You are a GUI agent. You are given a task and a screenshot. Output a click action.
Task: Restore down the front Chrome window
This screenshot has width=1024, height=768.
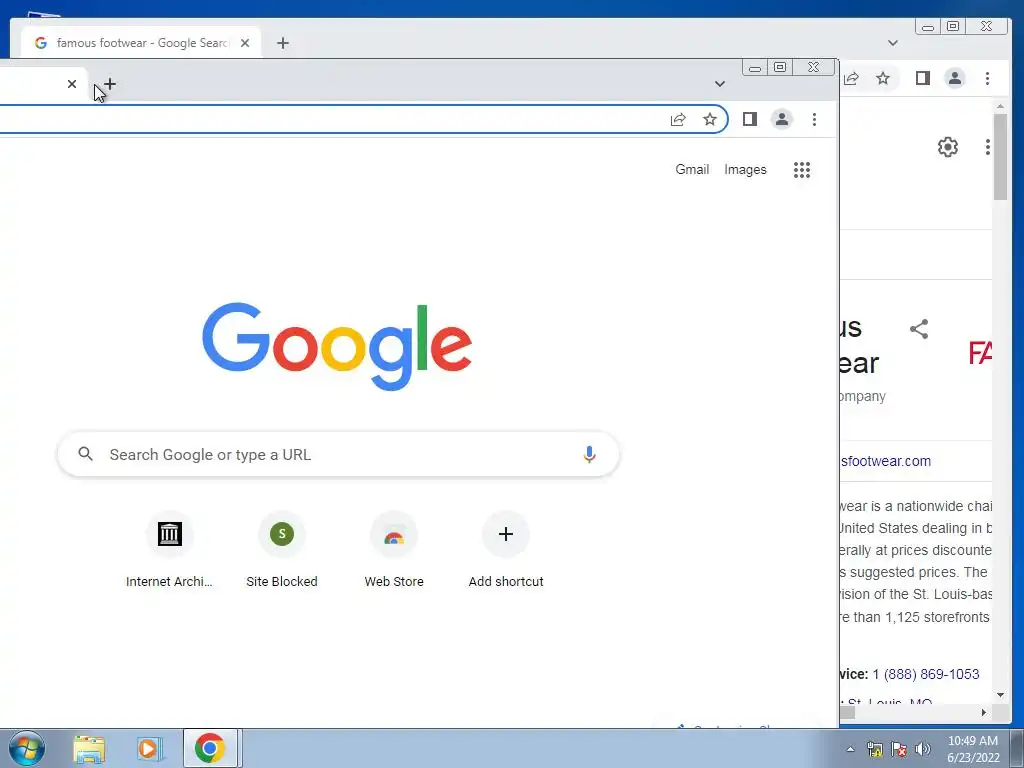(x=780, y=67)
